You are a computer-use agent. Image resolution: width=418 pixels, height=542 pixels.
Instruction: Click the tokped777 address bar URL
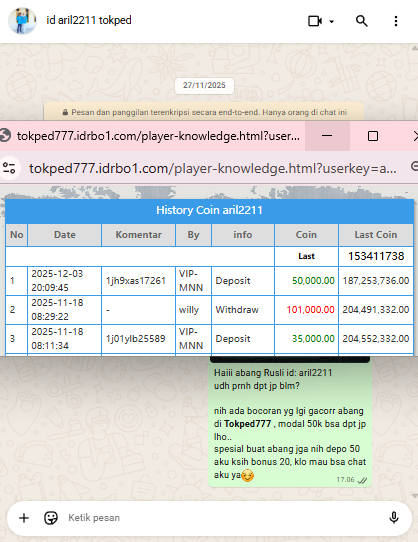[x=213, y=168]
